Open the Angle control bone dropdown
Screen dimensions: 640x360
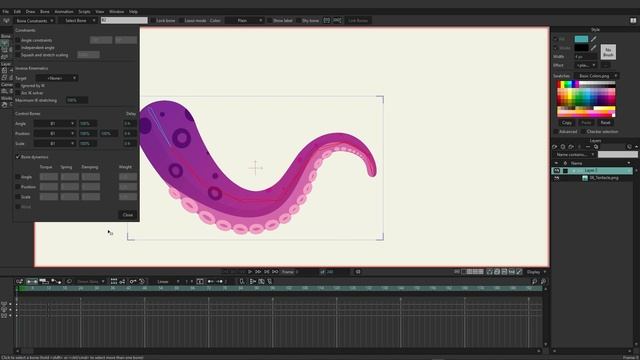click(54, 123)
